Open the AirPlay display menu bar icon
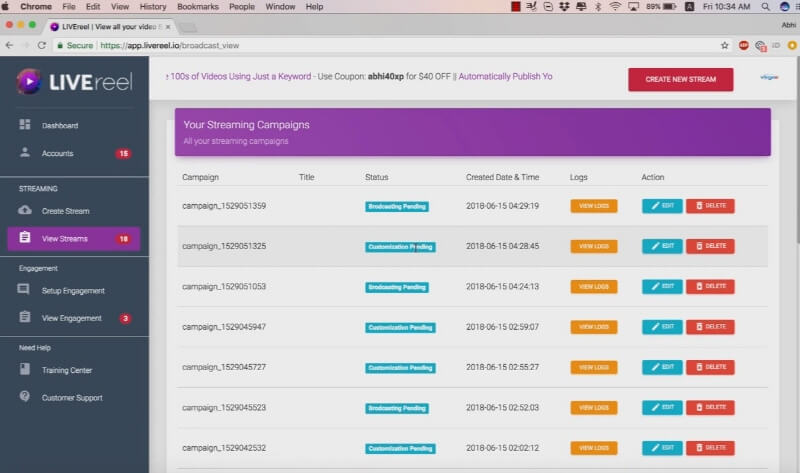 [x=633, y=7]
